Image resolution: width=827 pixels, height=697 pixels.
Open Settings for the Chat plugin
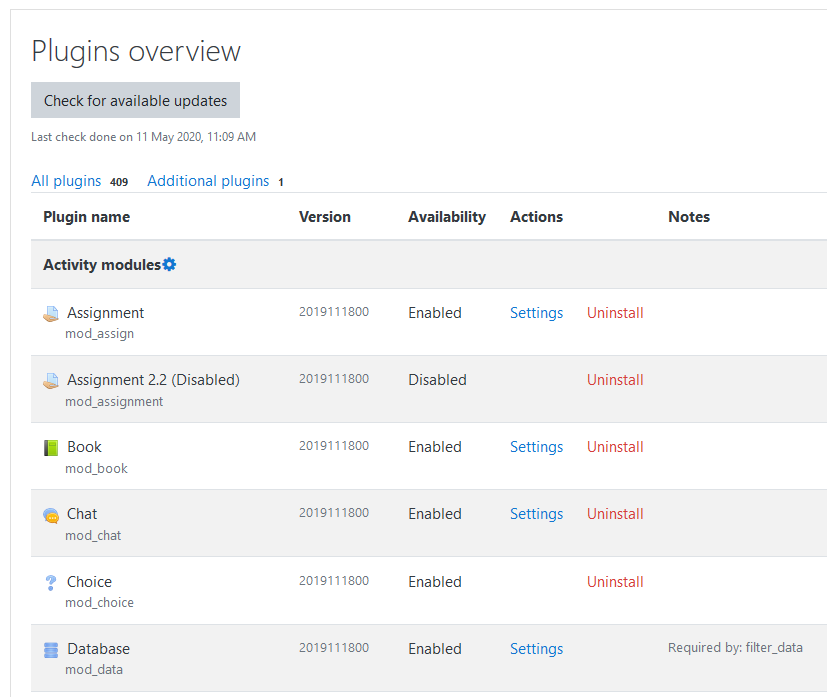pos(536,514)
